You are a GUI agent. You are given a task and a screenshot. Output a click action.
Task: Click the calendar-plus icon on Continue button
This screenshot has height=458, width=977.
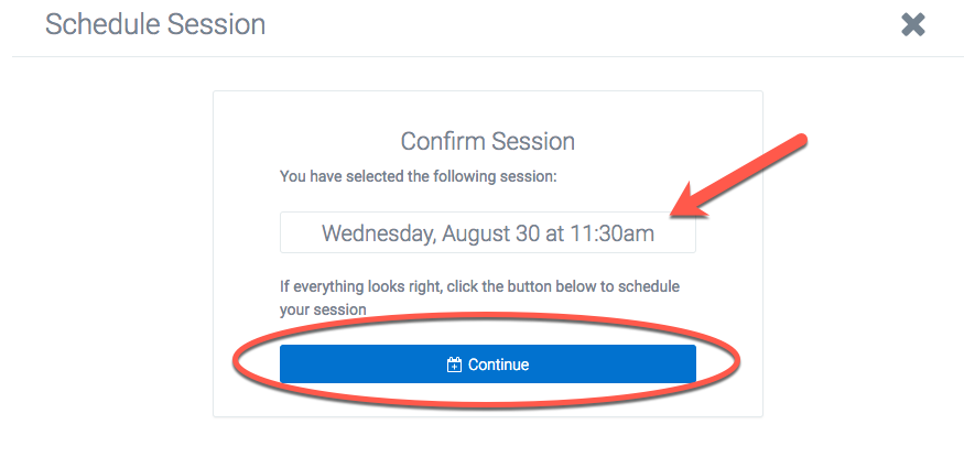point(454,365)
